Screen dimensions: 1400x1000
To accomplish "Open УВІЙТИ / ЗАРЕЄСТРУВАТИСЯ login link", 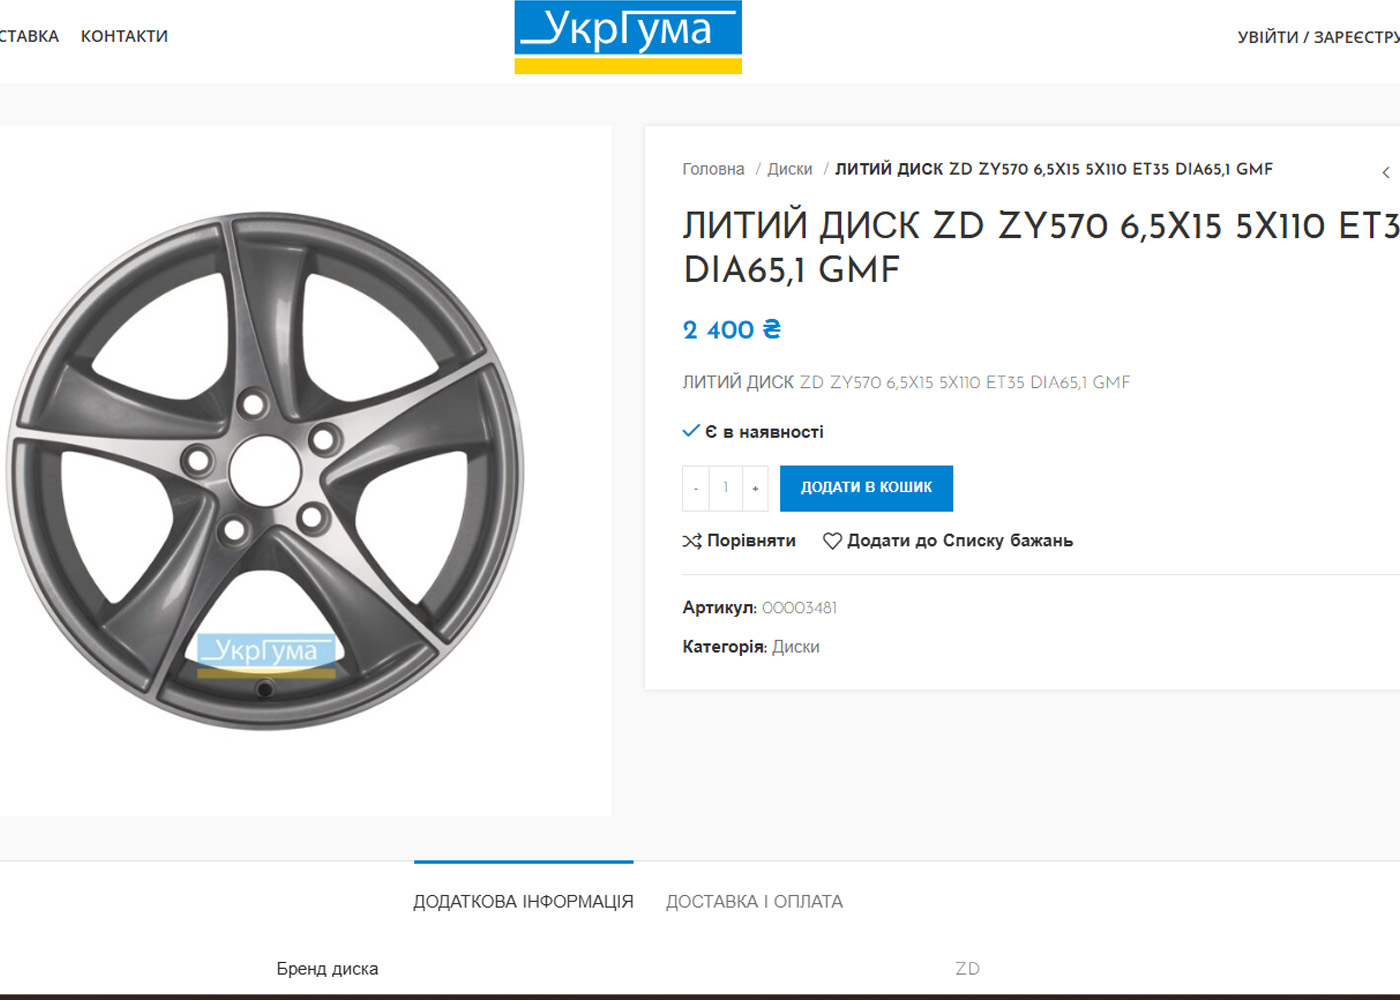I will click(x=1318, y=37).
